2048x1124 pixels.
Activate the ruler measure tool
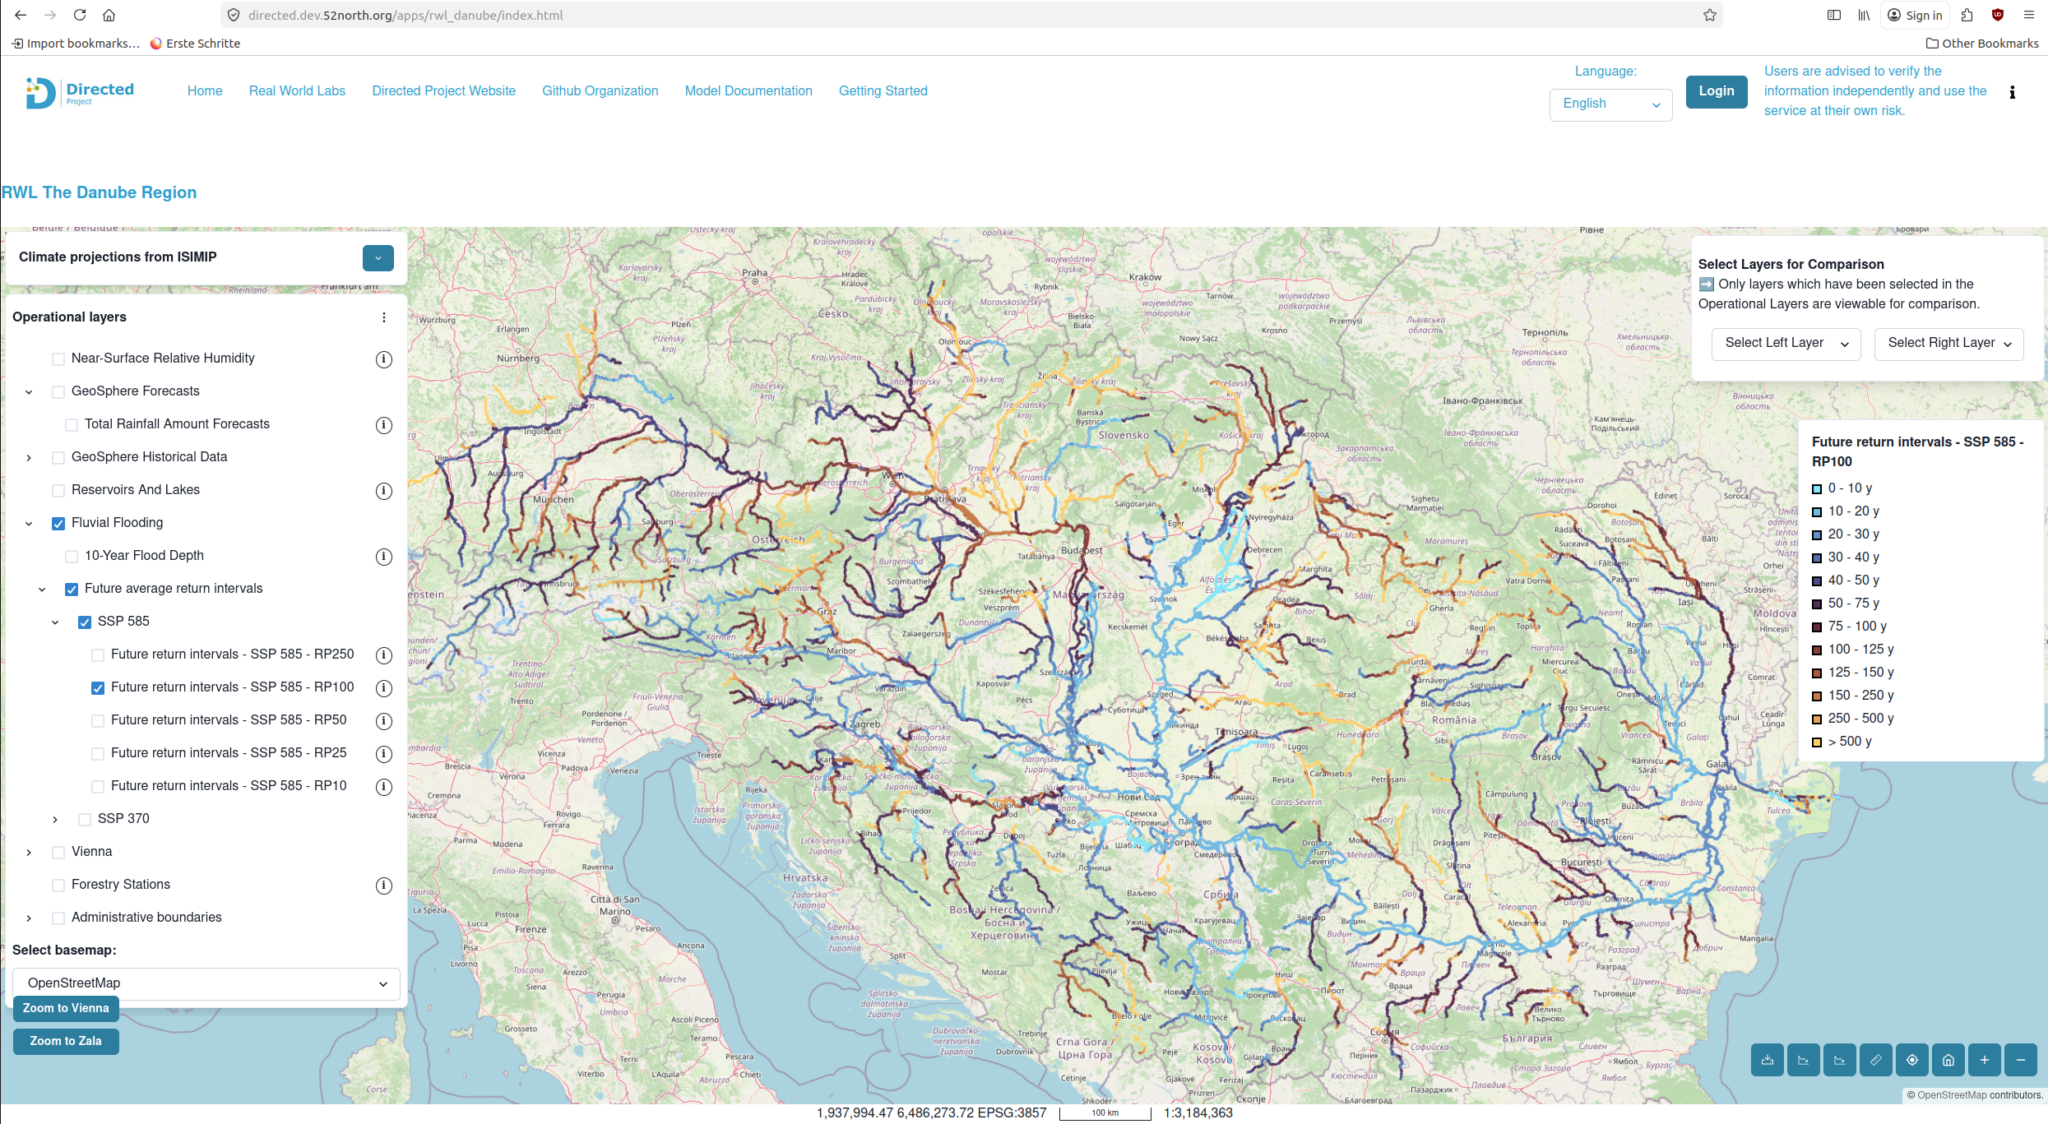tap(1876, 1060)
